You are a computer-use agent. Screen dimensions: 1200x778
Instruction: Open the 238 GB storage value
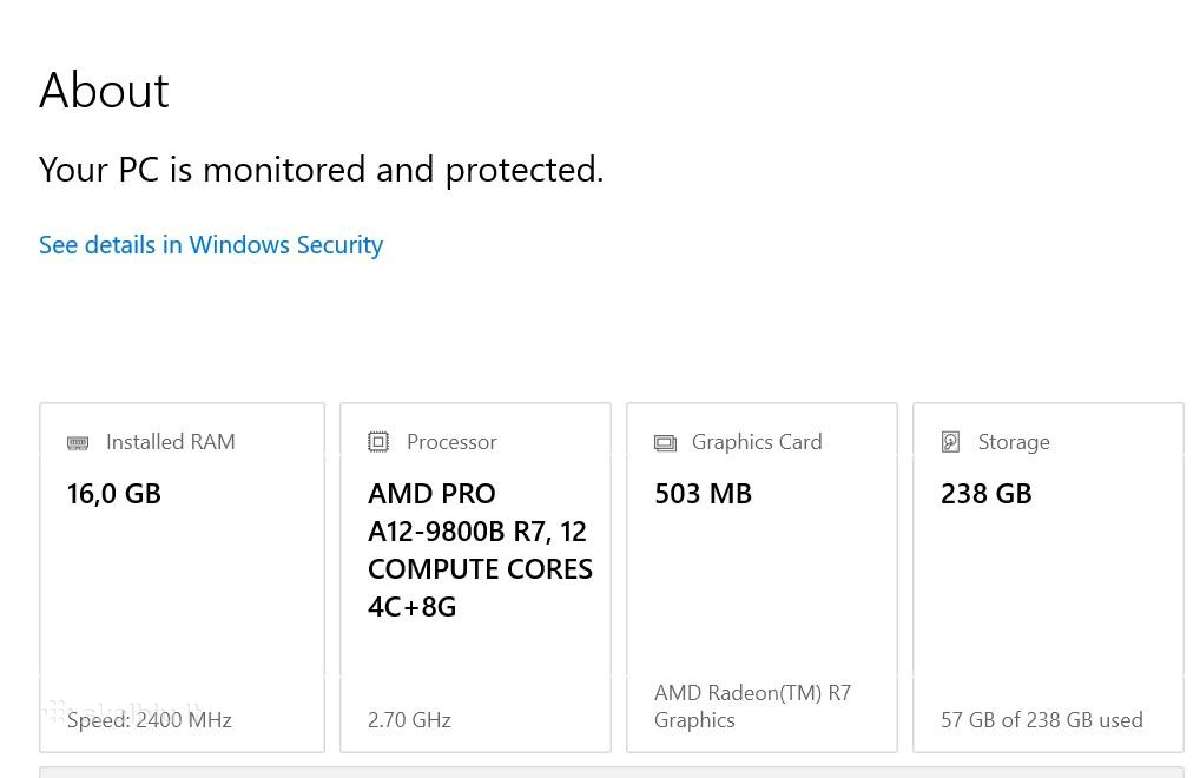pos(986,493)
